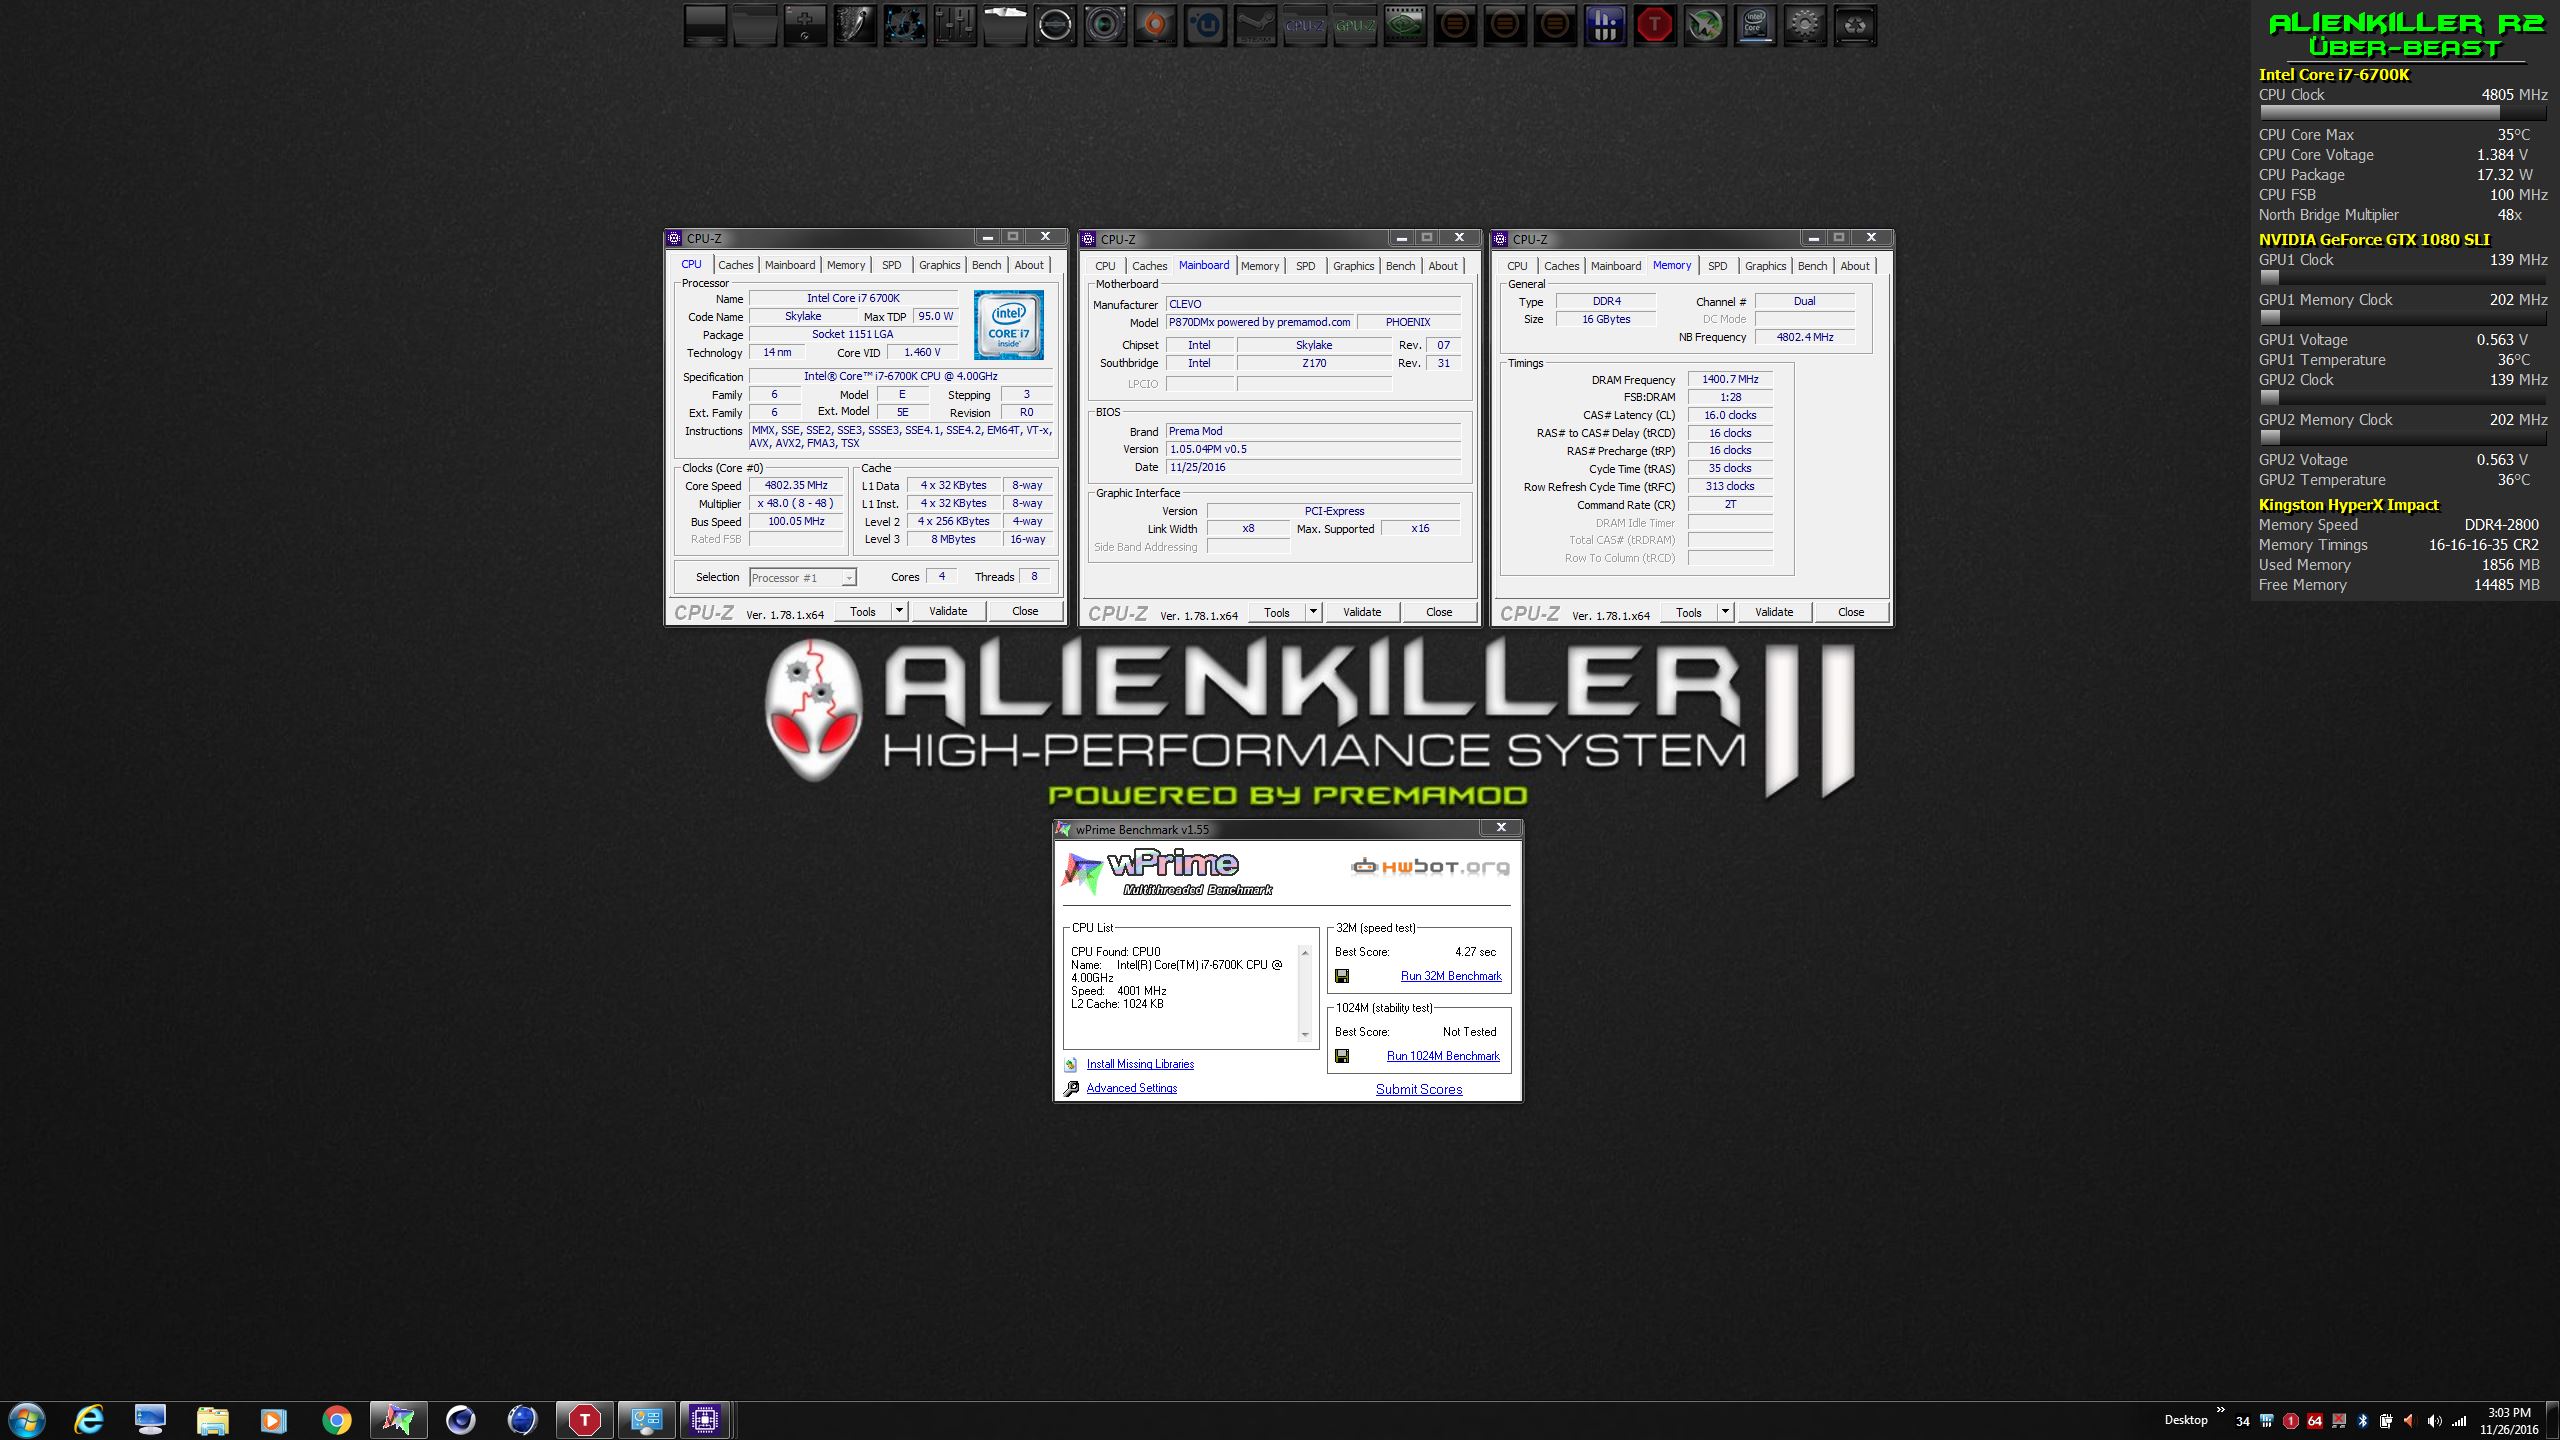Open the Intel Core icon in top dock
Screen dimensions: 2560x1440
click(1755, 25)
